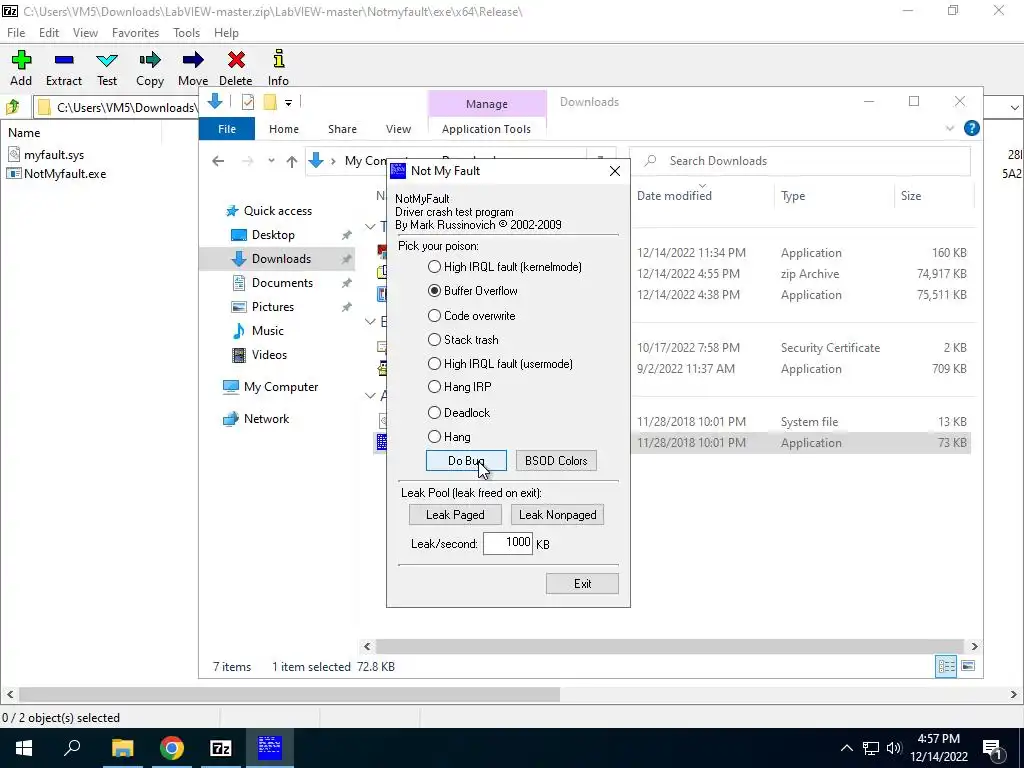Click Leak Nonpaged button

pos(557,515)
